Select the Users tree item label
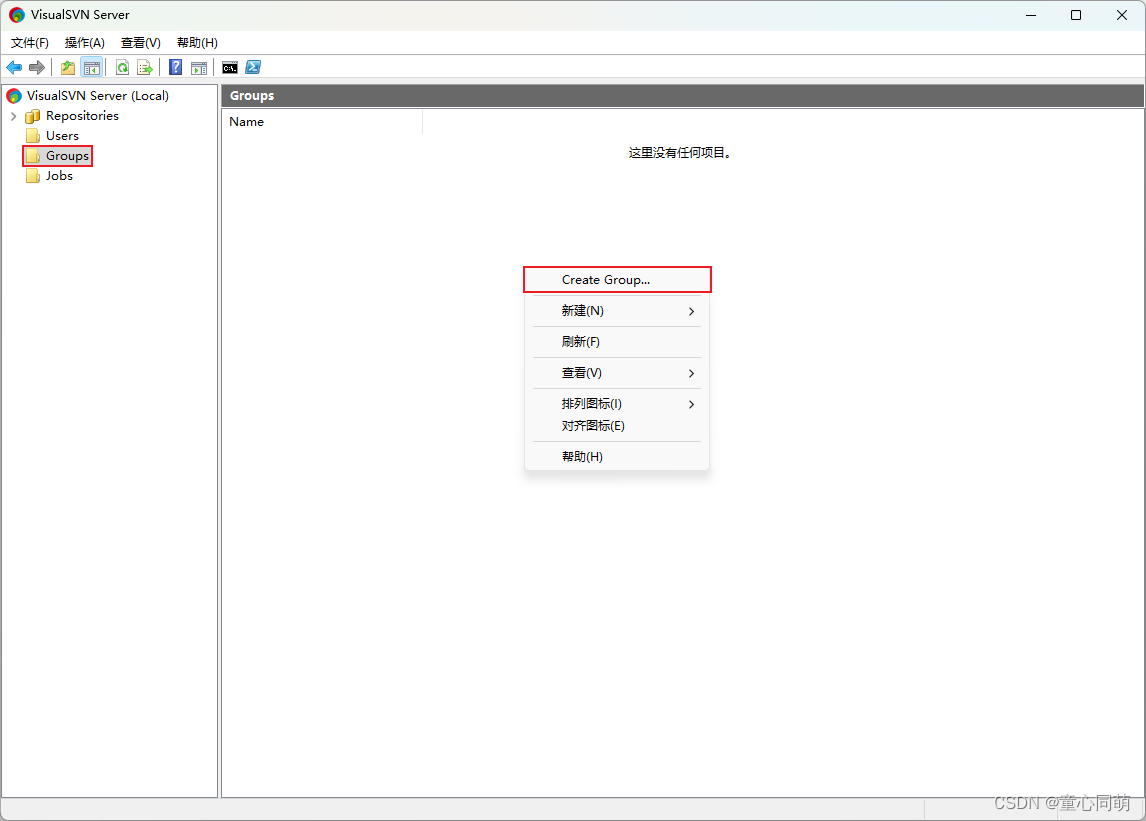Viewport: 1146px width, 821px height. click(x=62, y=136)
